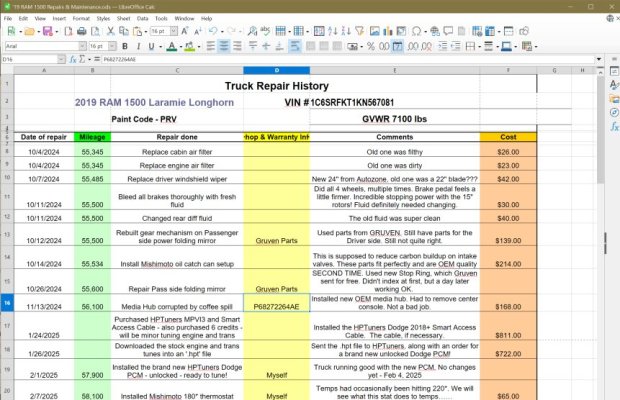Open the Function Wizard fx icon
620x400 pixels.
coord(73,59)
